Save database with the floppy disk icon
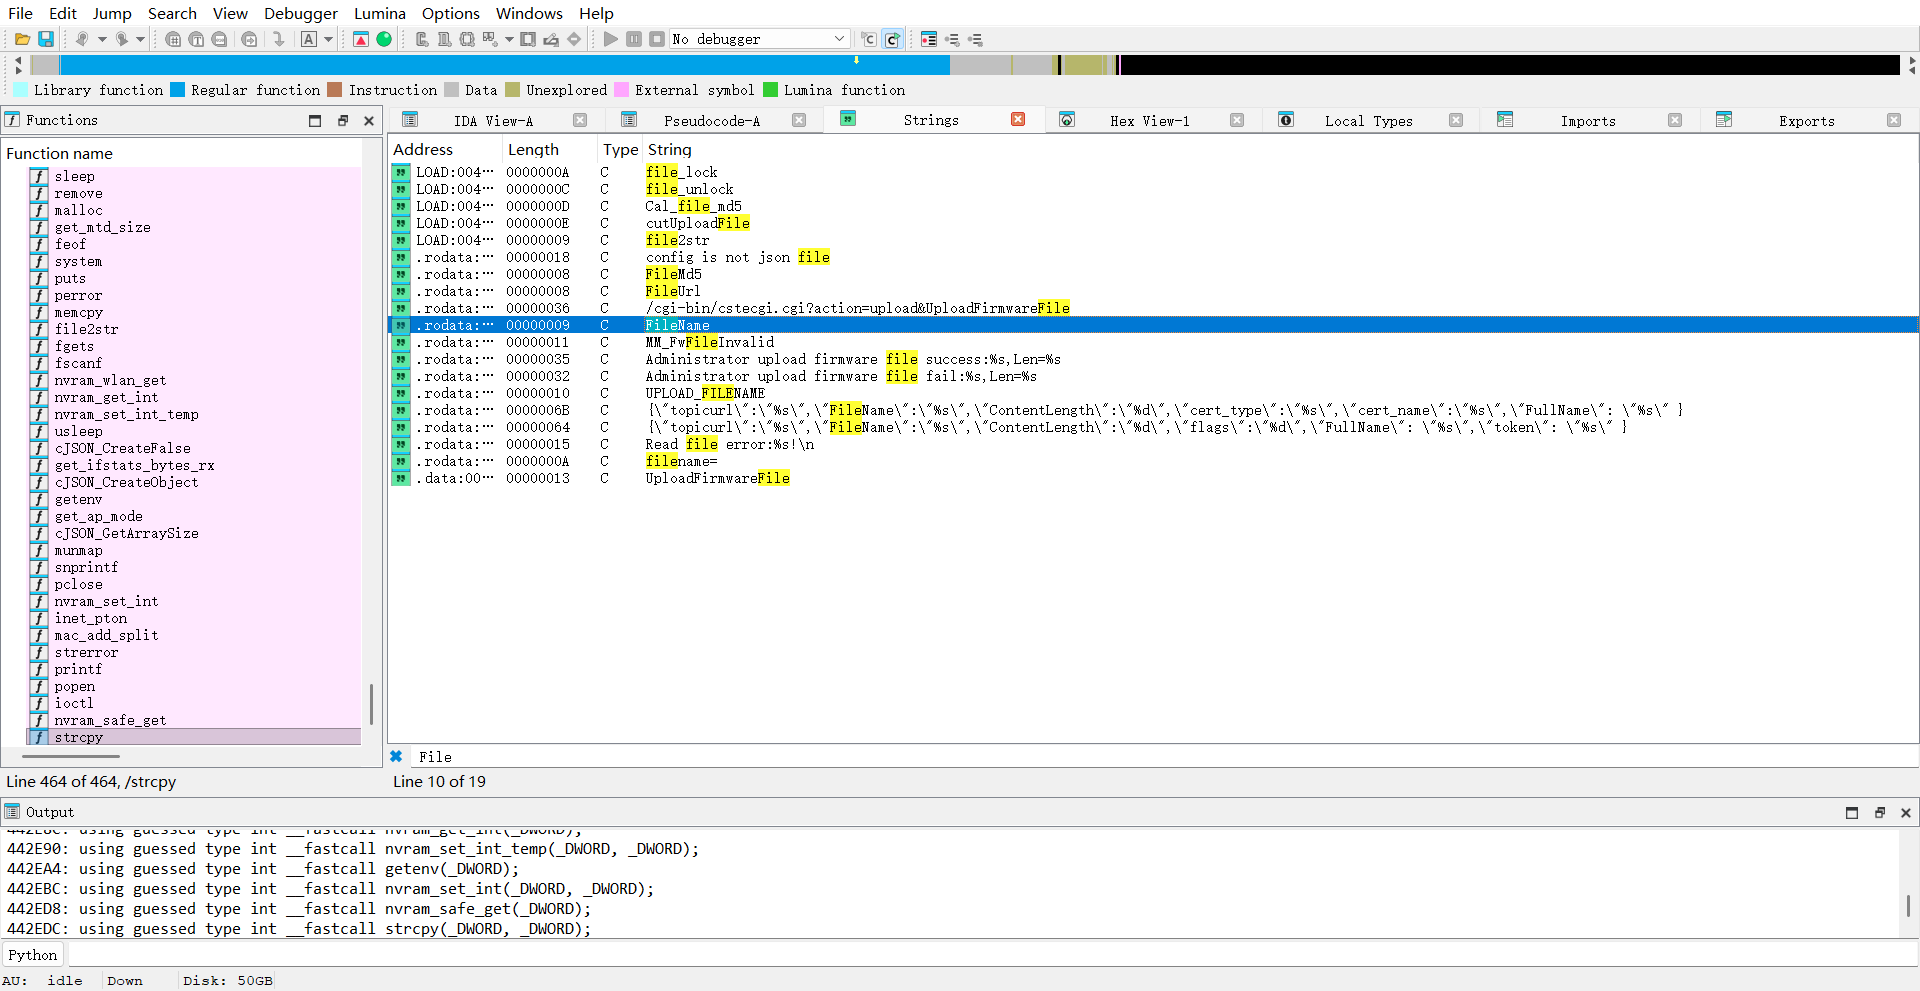1920x991 pixels. click(x=46, y=39)
